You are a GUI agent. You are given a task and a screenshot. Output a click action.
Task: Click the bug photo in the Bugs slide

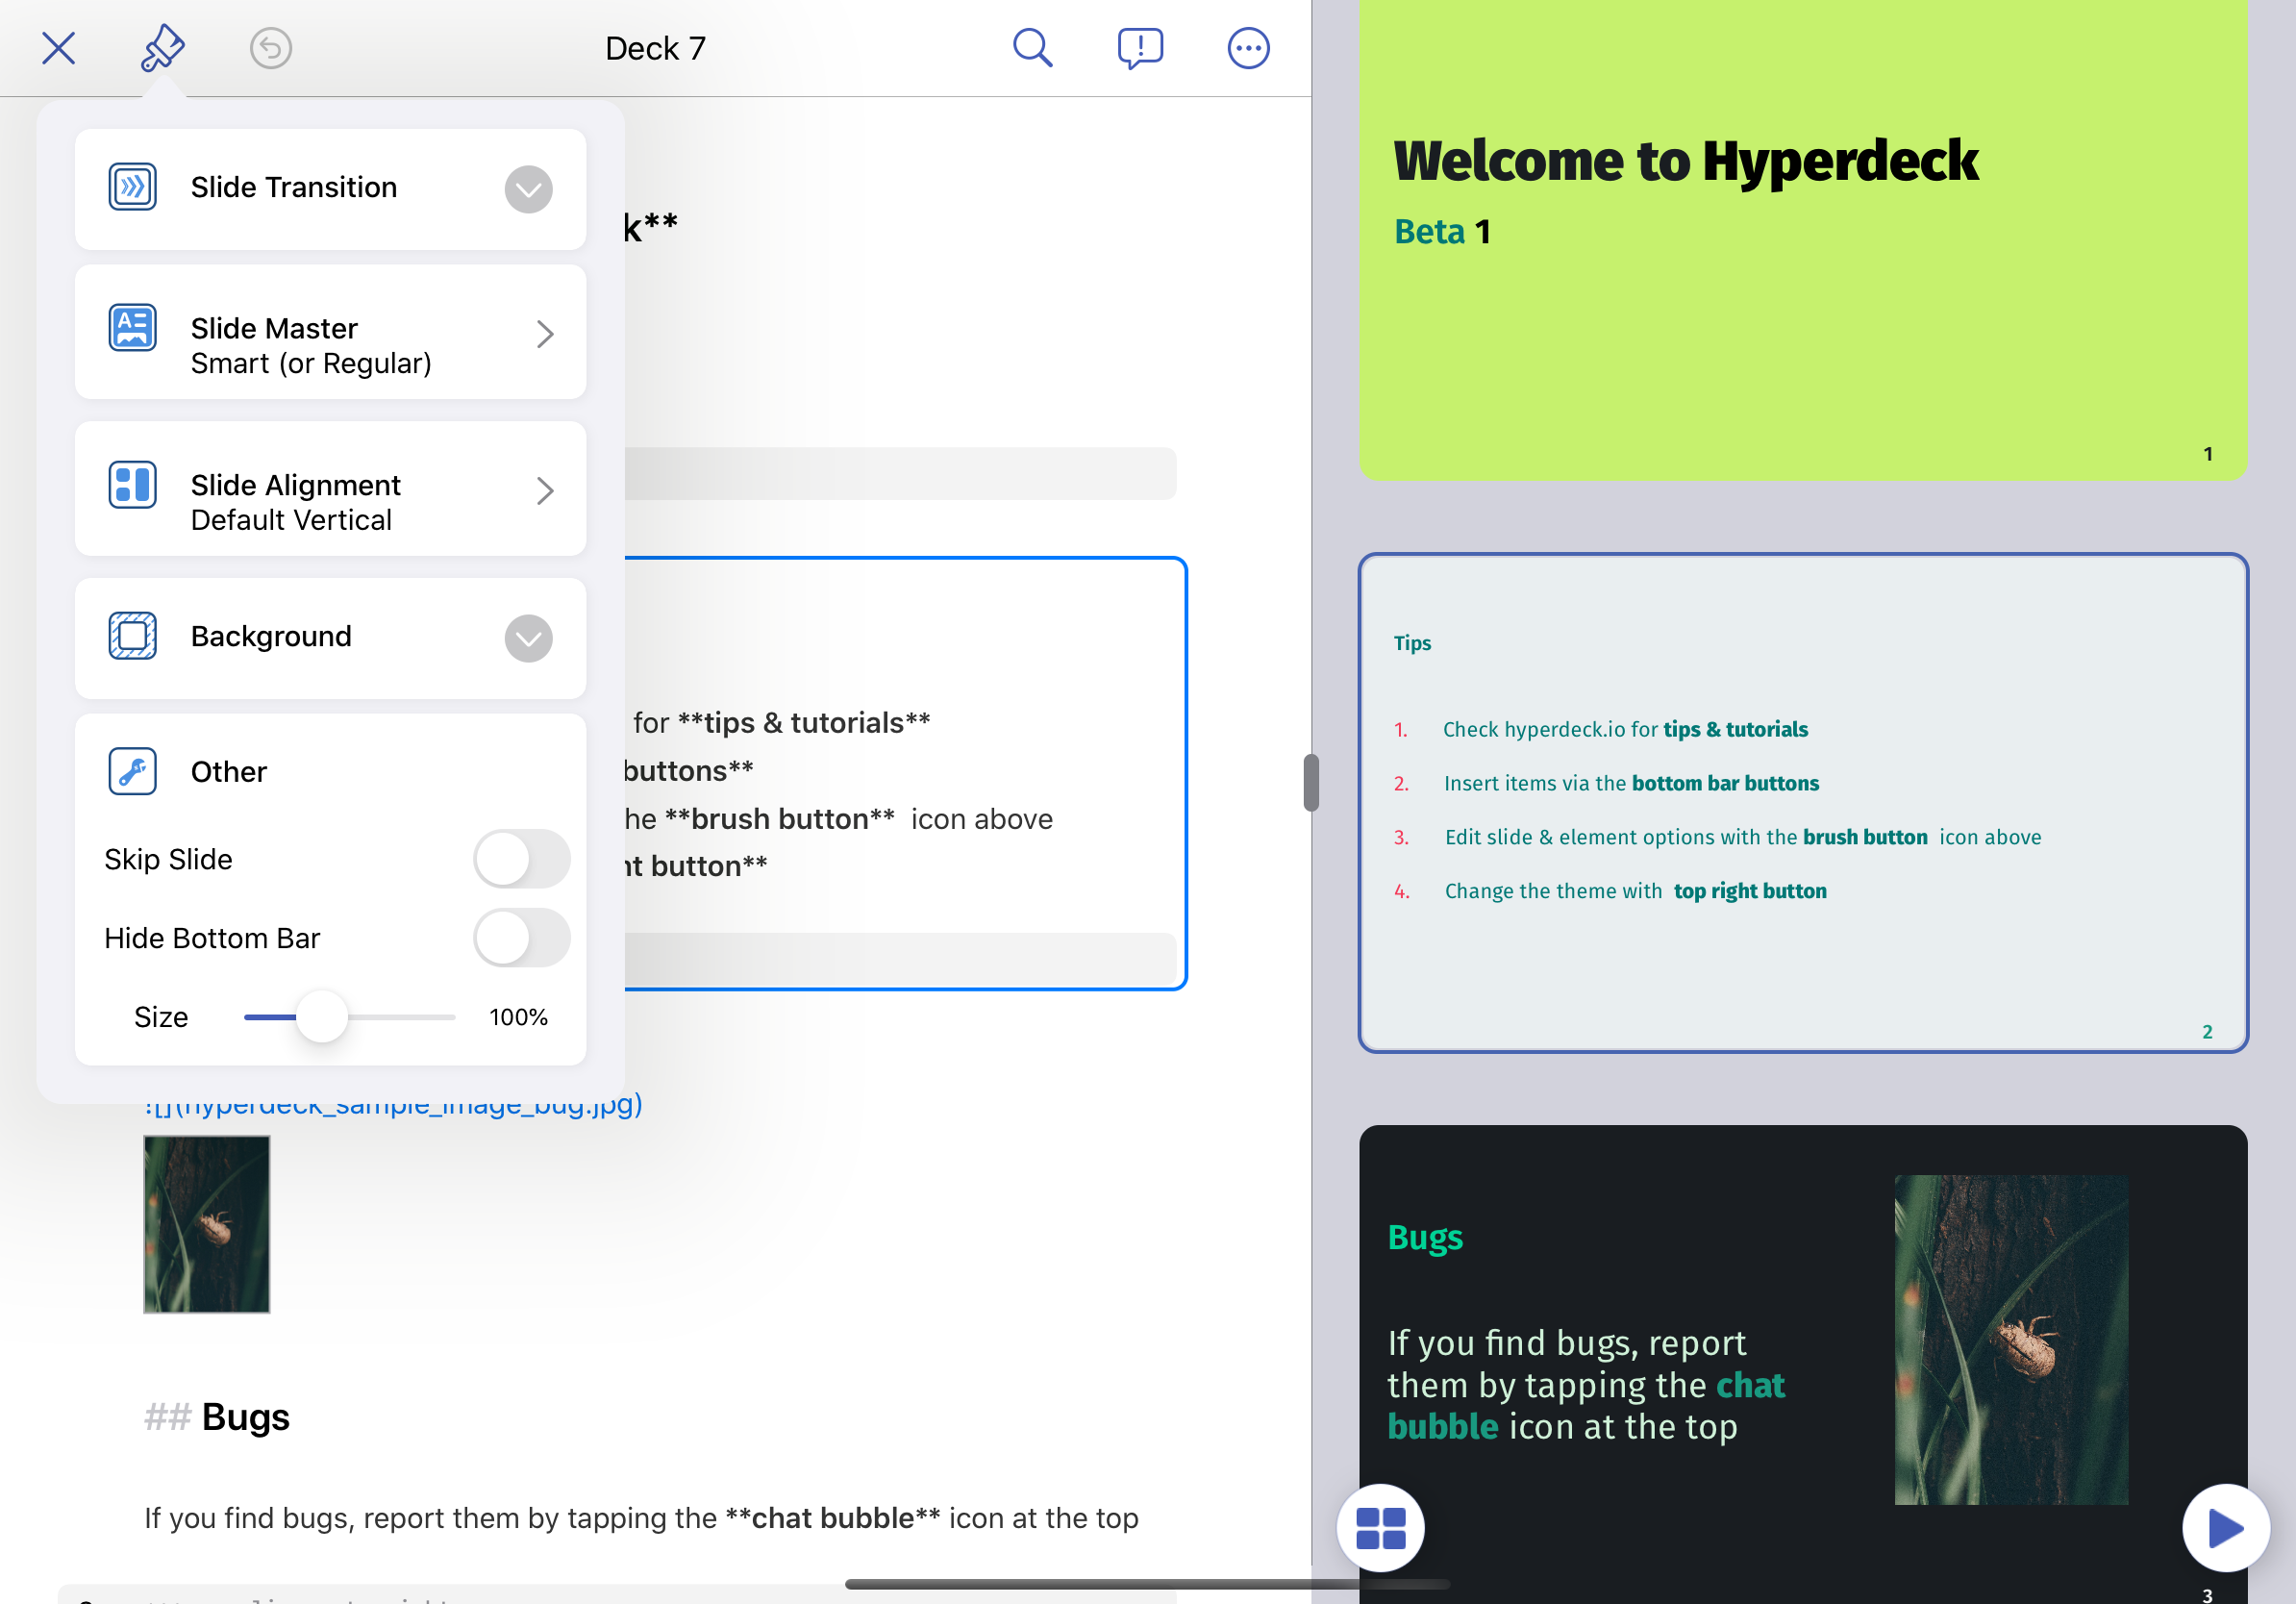click(x=2011, y=1339)
